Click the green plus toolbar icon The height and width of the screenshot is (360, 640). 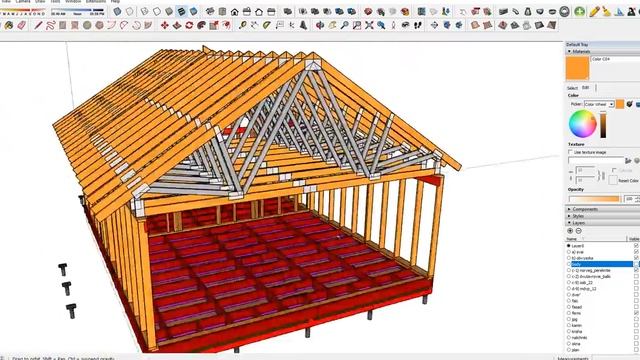pyautogui.click(x=579, y=11)
